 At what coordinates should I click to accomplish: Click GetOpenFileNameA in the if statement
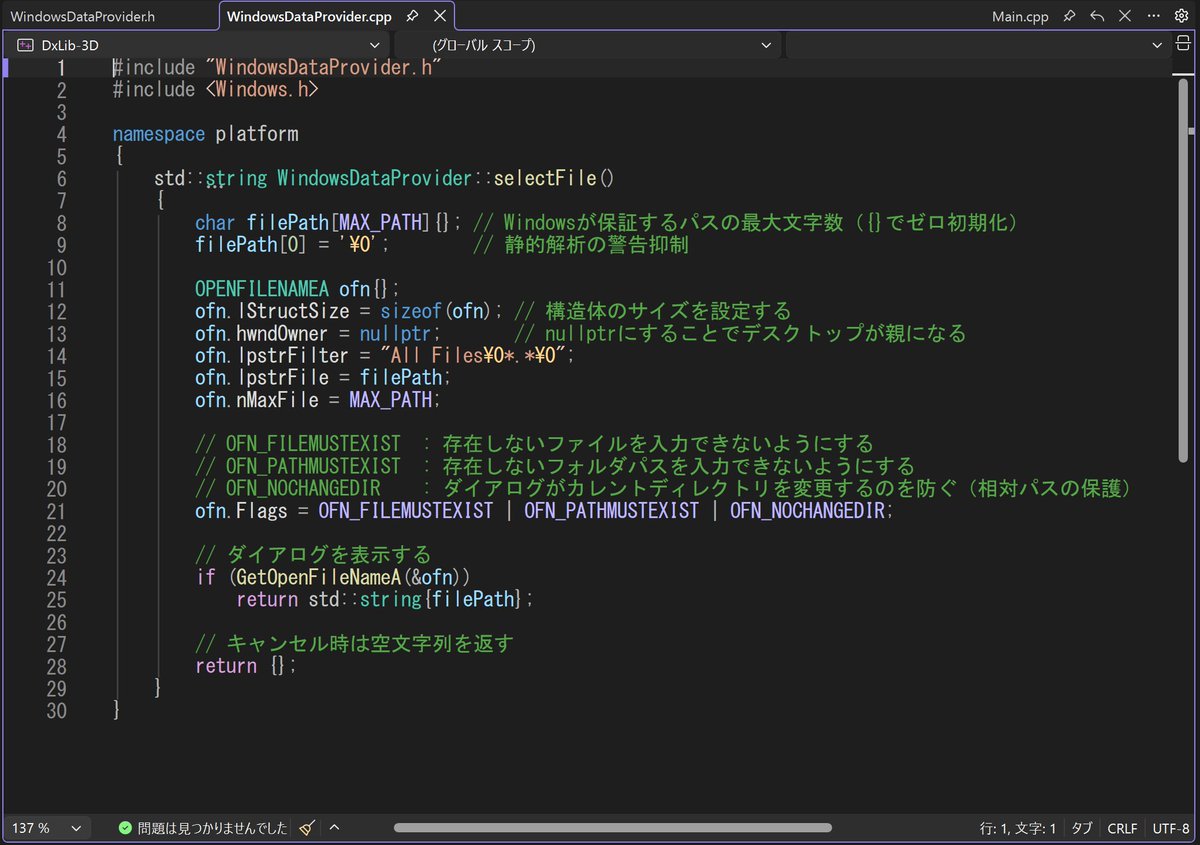(x=319, y=577)
